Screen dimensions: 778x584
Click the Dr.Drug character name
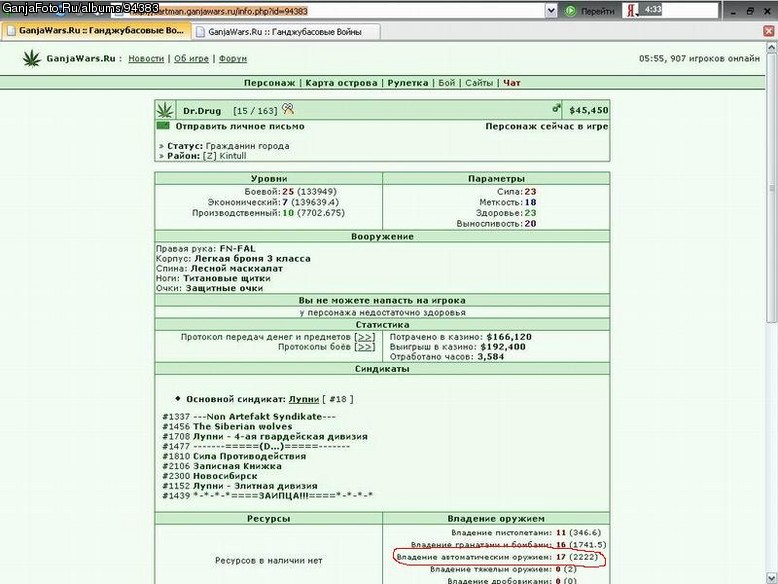coord(202,111)
